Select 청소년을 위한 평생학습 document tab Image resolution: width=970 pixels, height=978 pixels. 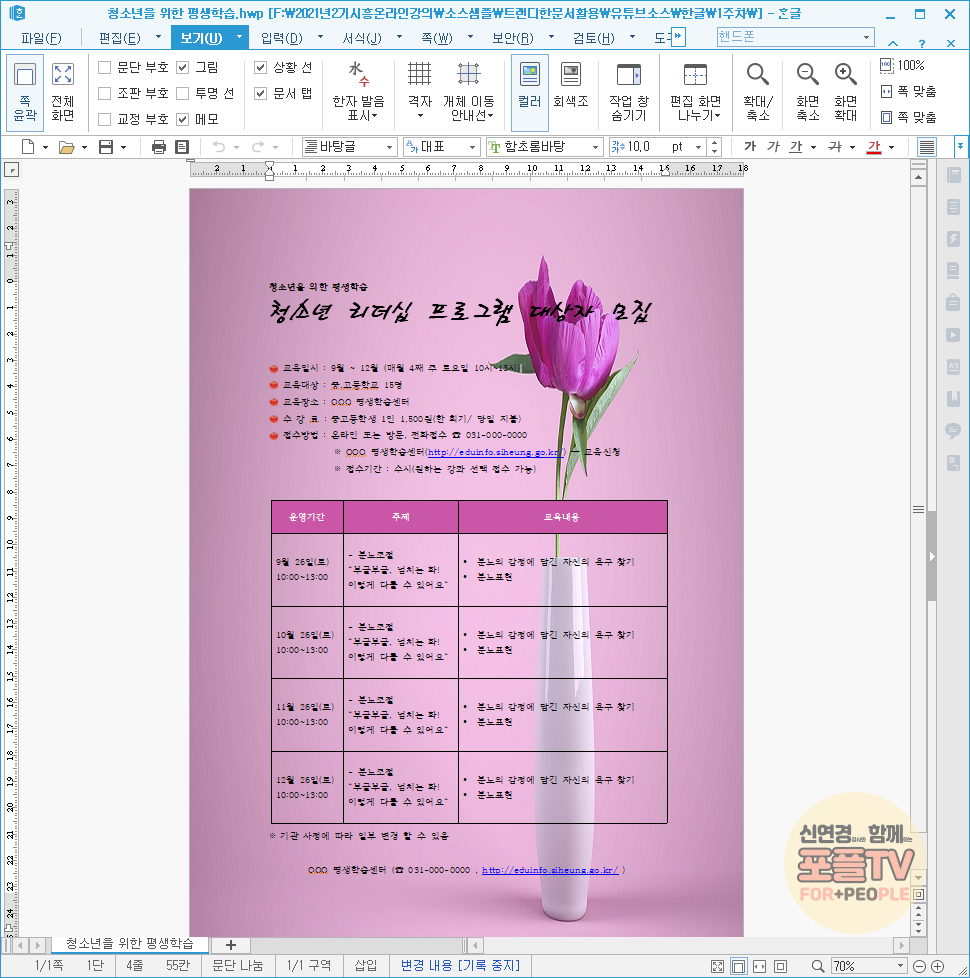pos(130,944)
